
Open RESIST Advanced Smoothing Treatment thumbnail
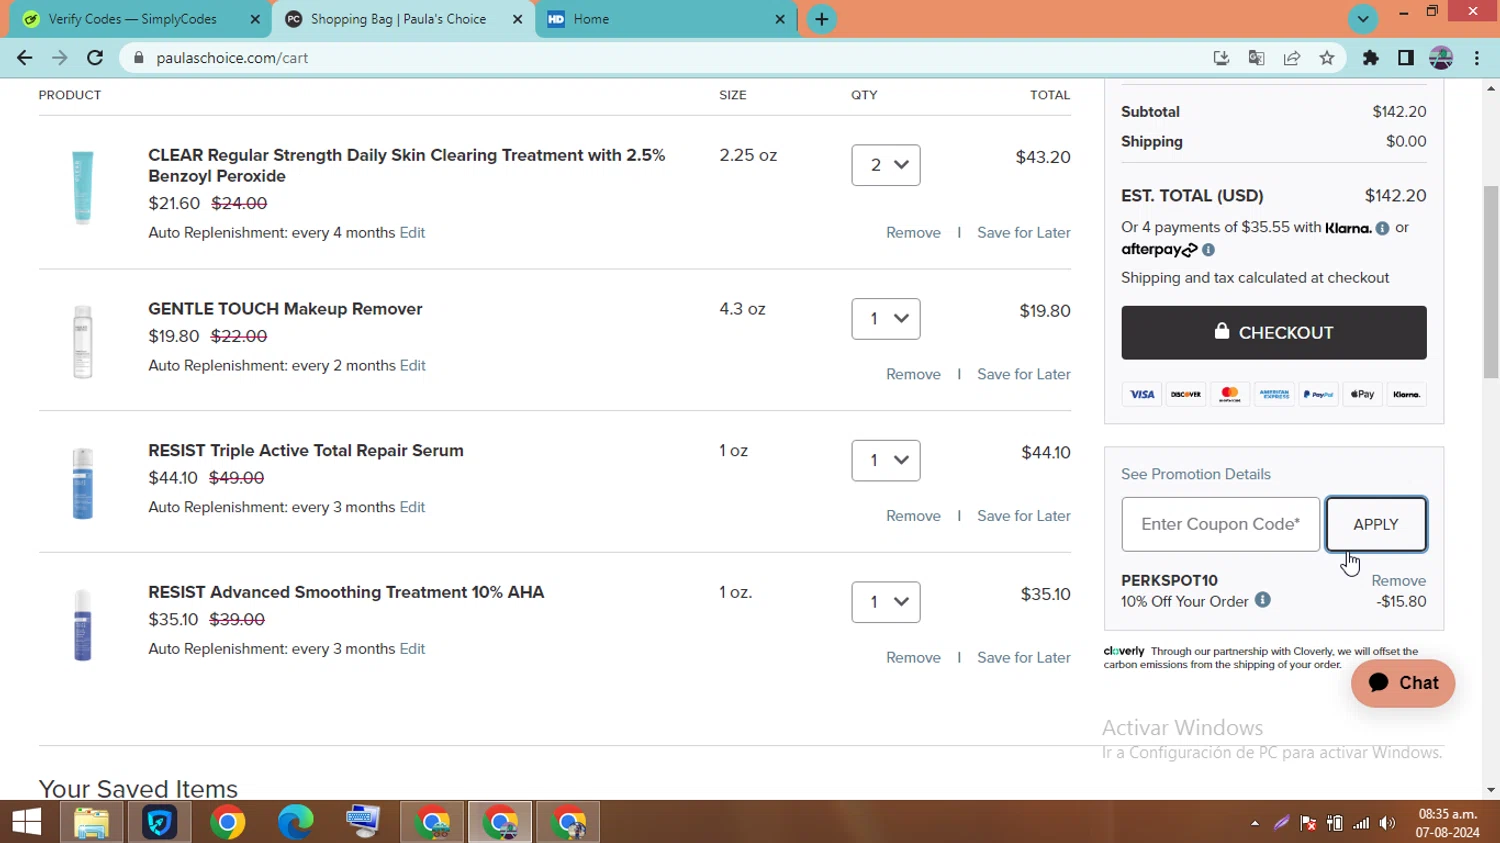(x=83, y=625)
